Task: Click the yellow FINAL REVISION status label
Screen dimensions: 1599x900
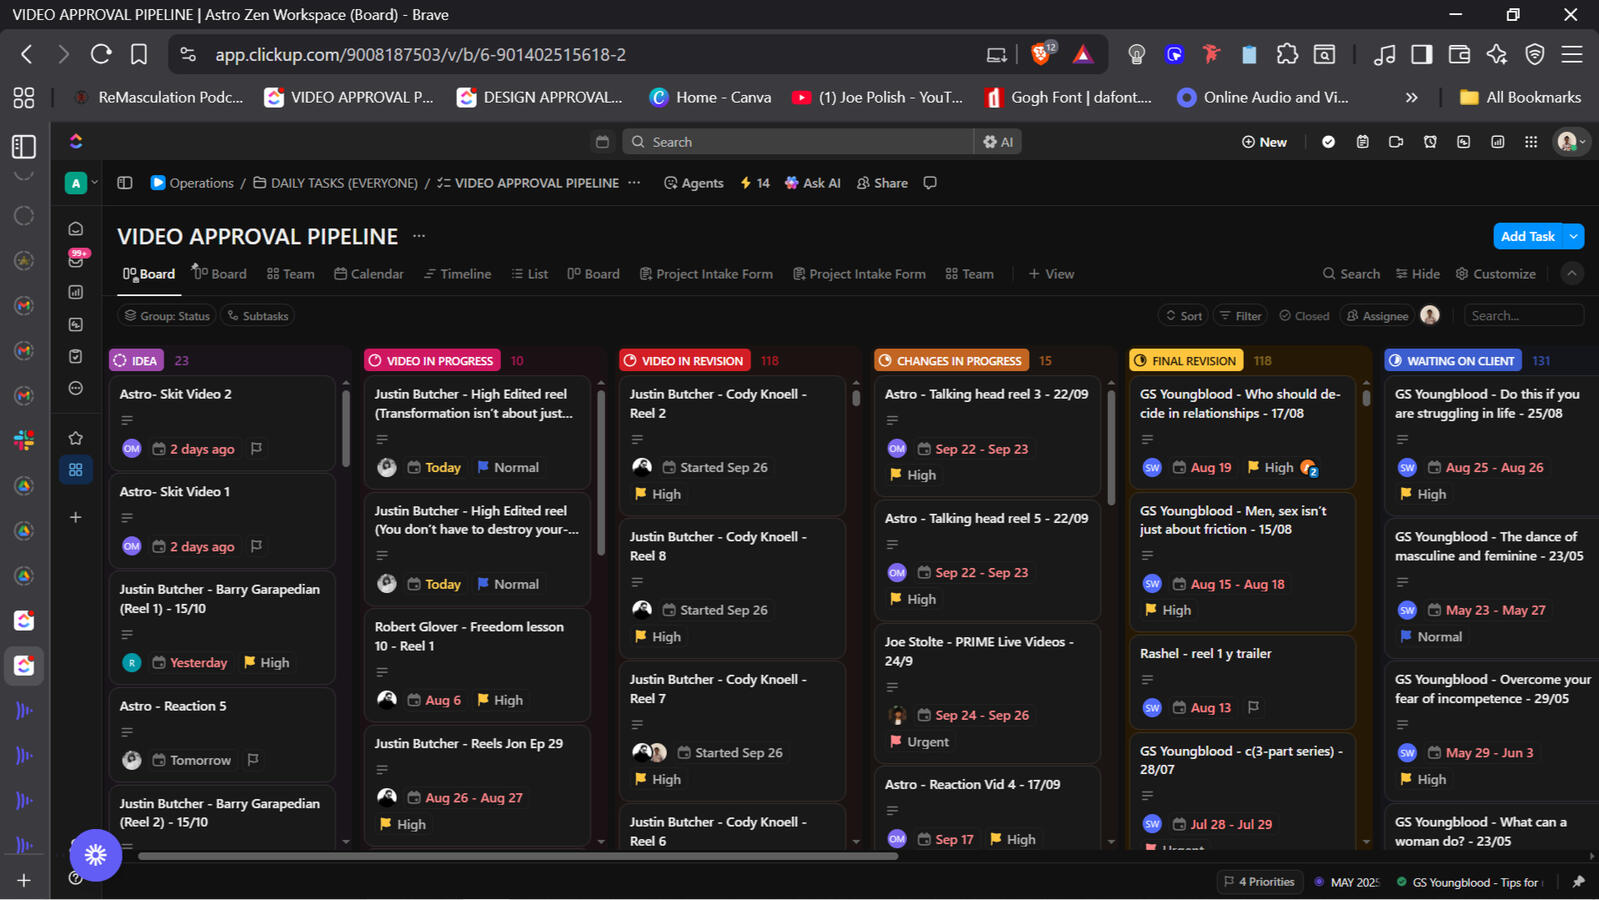Action: (1186, 360)
